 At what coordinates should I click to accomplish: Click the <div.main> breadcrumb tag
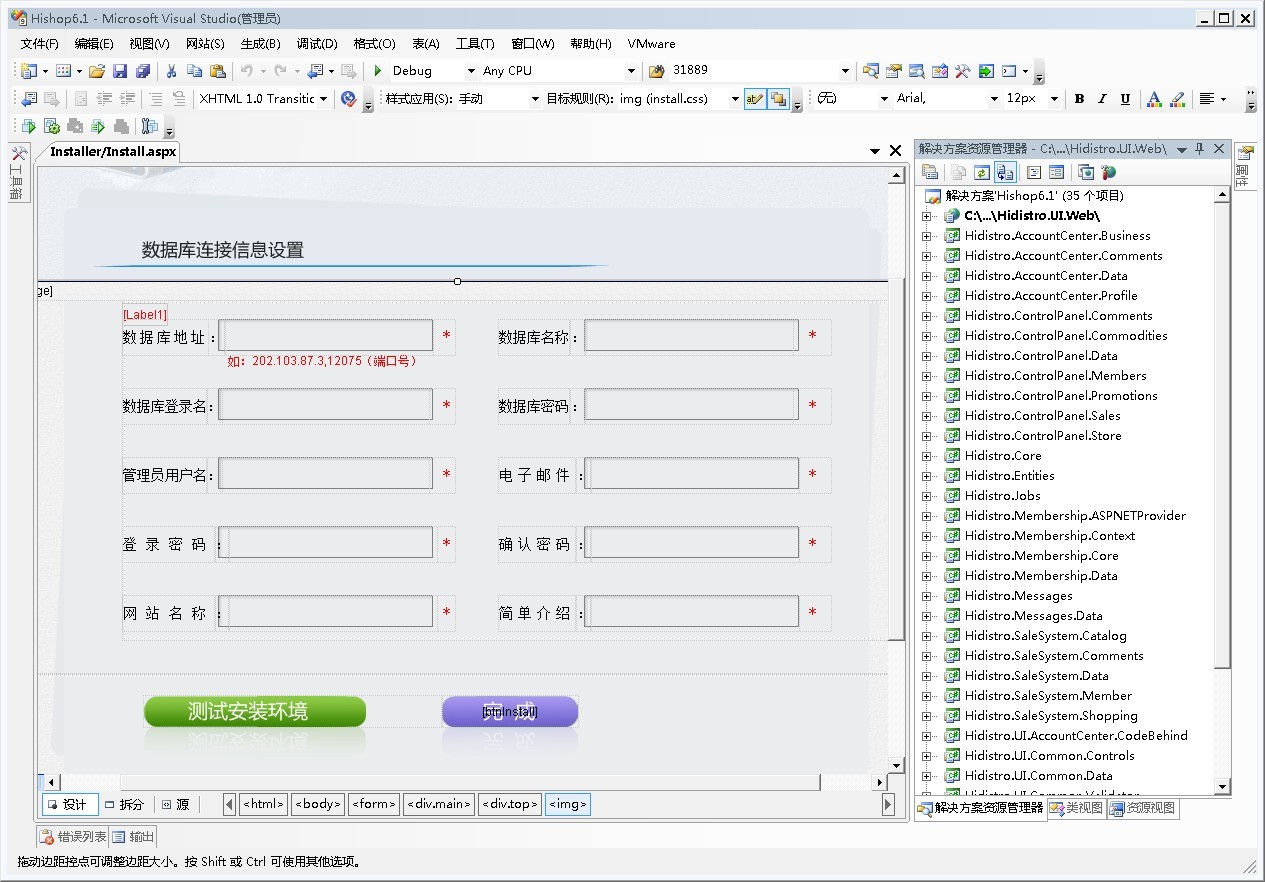(439, 804)
